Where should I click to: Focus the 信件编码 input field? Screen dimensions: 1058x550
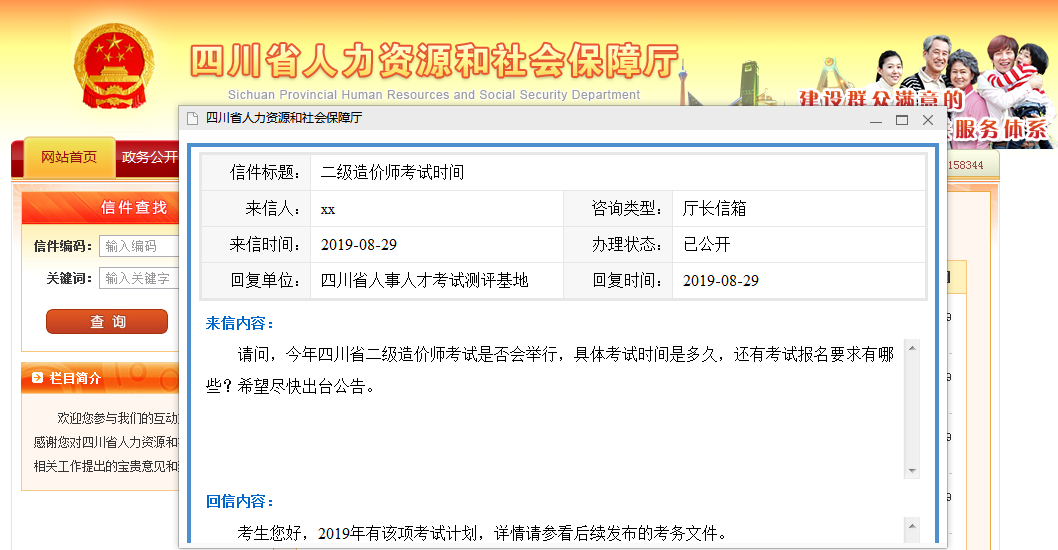click(139, 246)
